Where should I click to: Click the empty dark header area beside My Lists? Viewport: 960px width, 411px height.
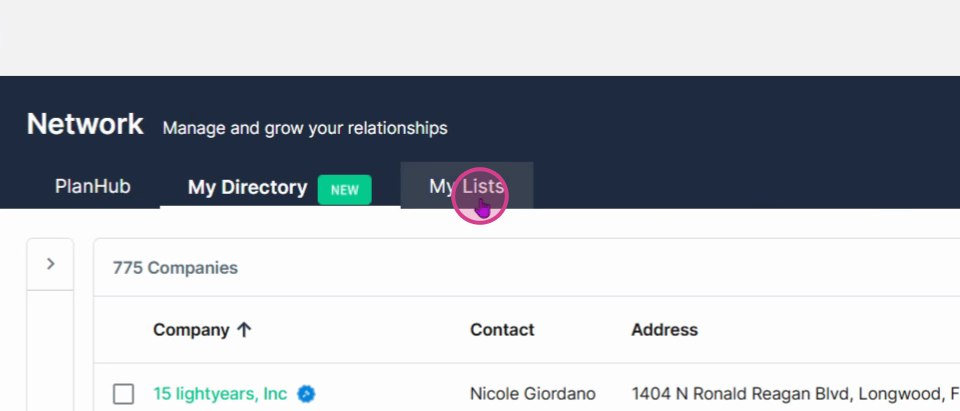click(x=735, y=184)
